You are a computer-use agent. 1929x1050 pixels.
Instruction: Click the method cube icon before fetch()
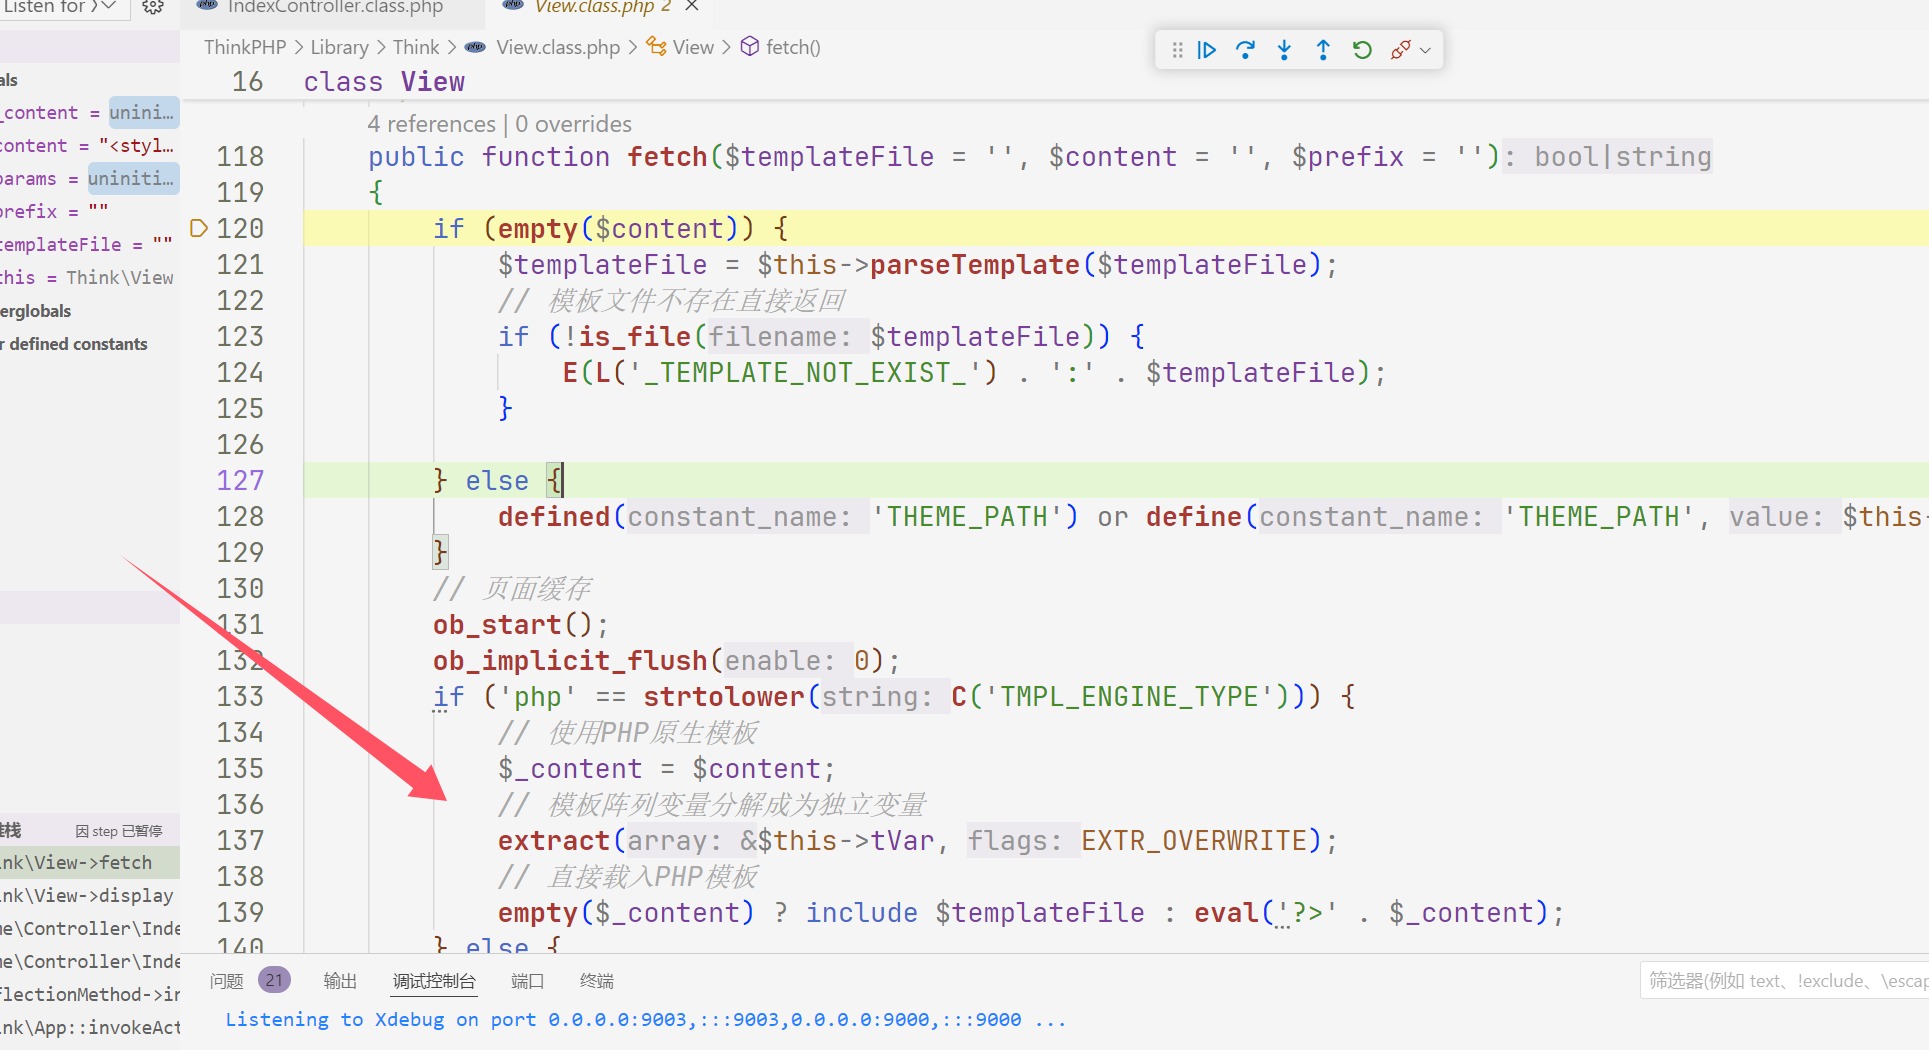[750, 47]
